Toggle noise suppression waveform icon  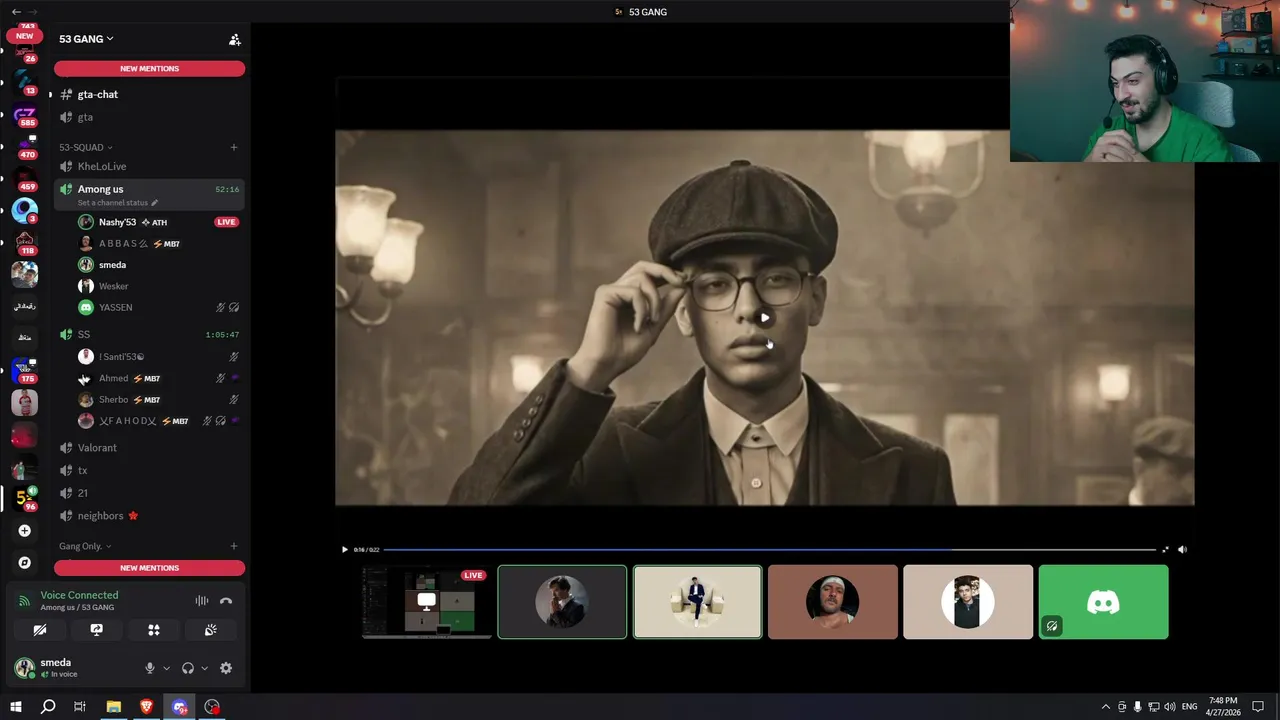click(202, 601)
